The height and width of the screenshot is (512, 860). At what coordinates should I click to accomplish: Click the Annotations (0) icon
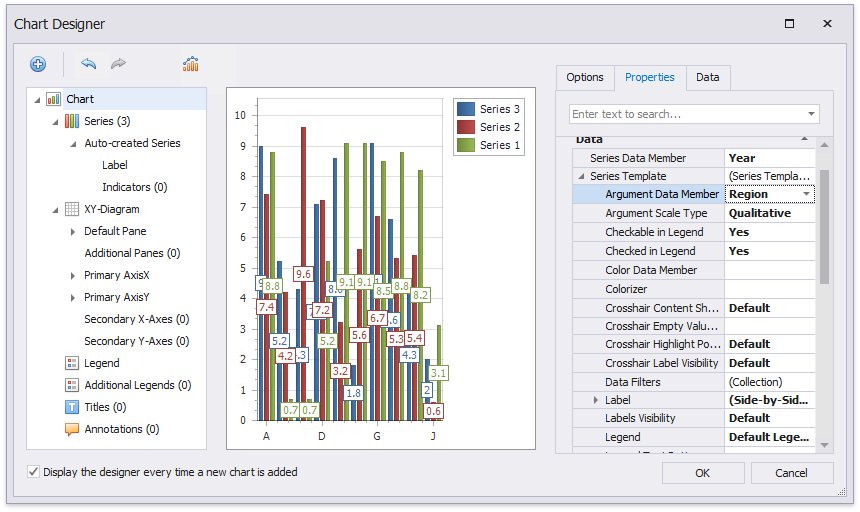[72, 429]
